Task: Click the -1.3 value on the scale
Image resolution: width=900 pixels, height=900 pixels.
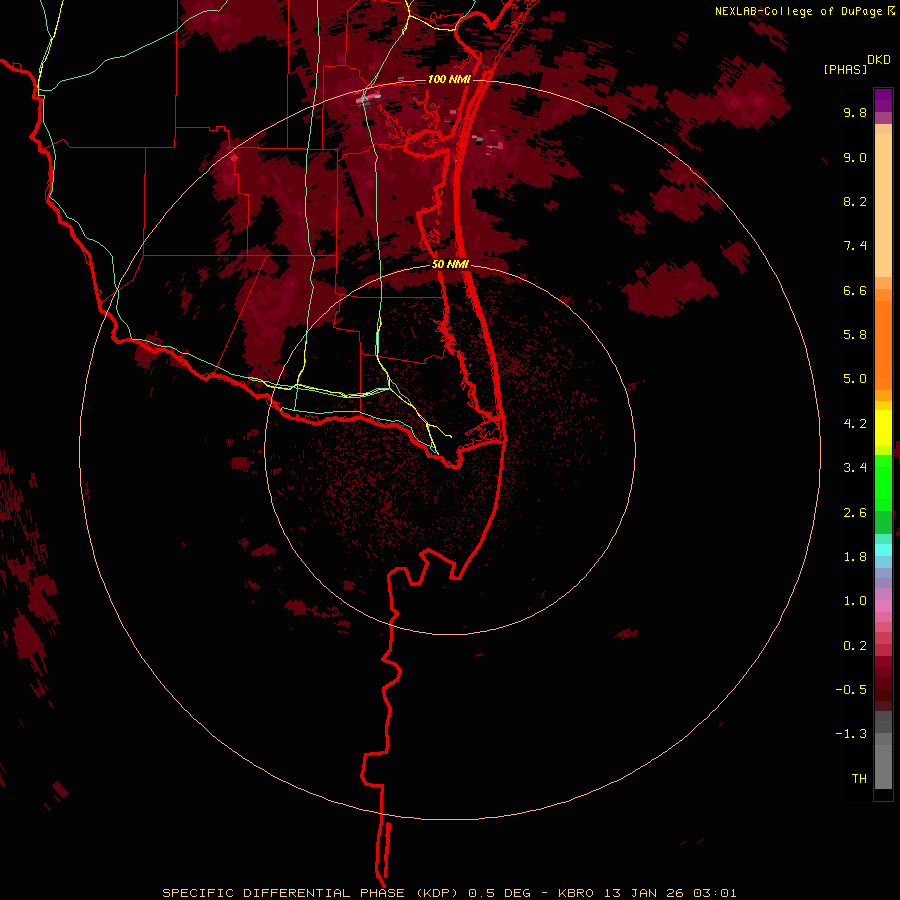Action: (851, 734)
